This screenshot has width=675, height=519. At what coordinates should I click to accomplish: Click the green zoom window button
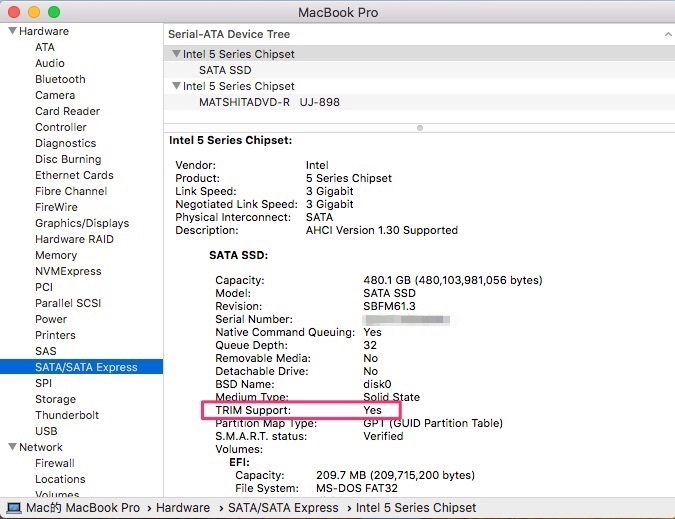coord(54,12)
